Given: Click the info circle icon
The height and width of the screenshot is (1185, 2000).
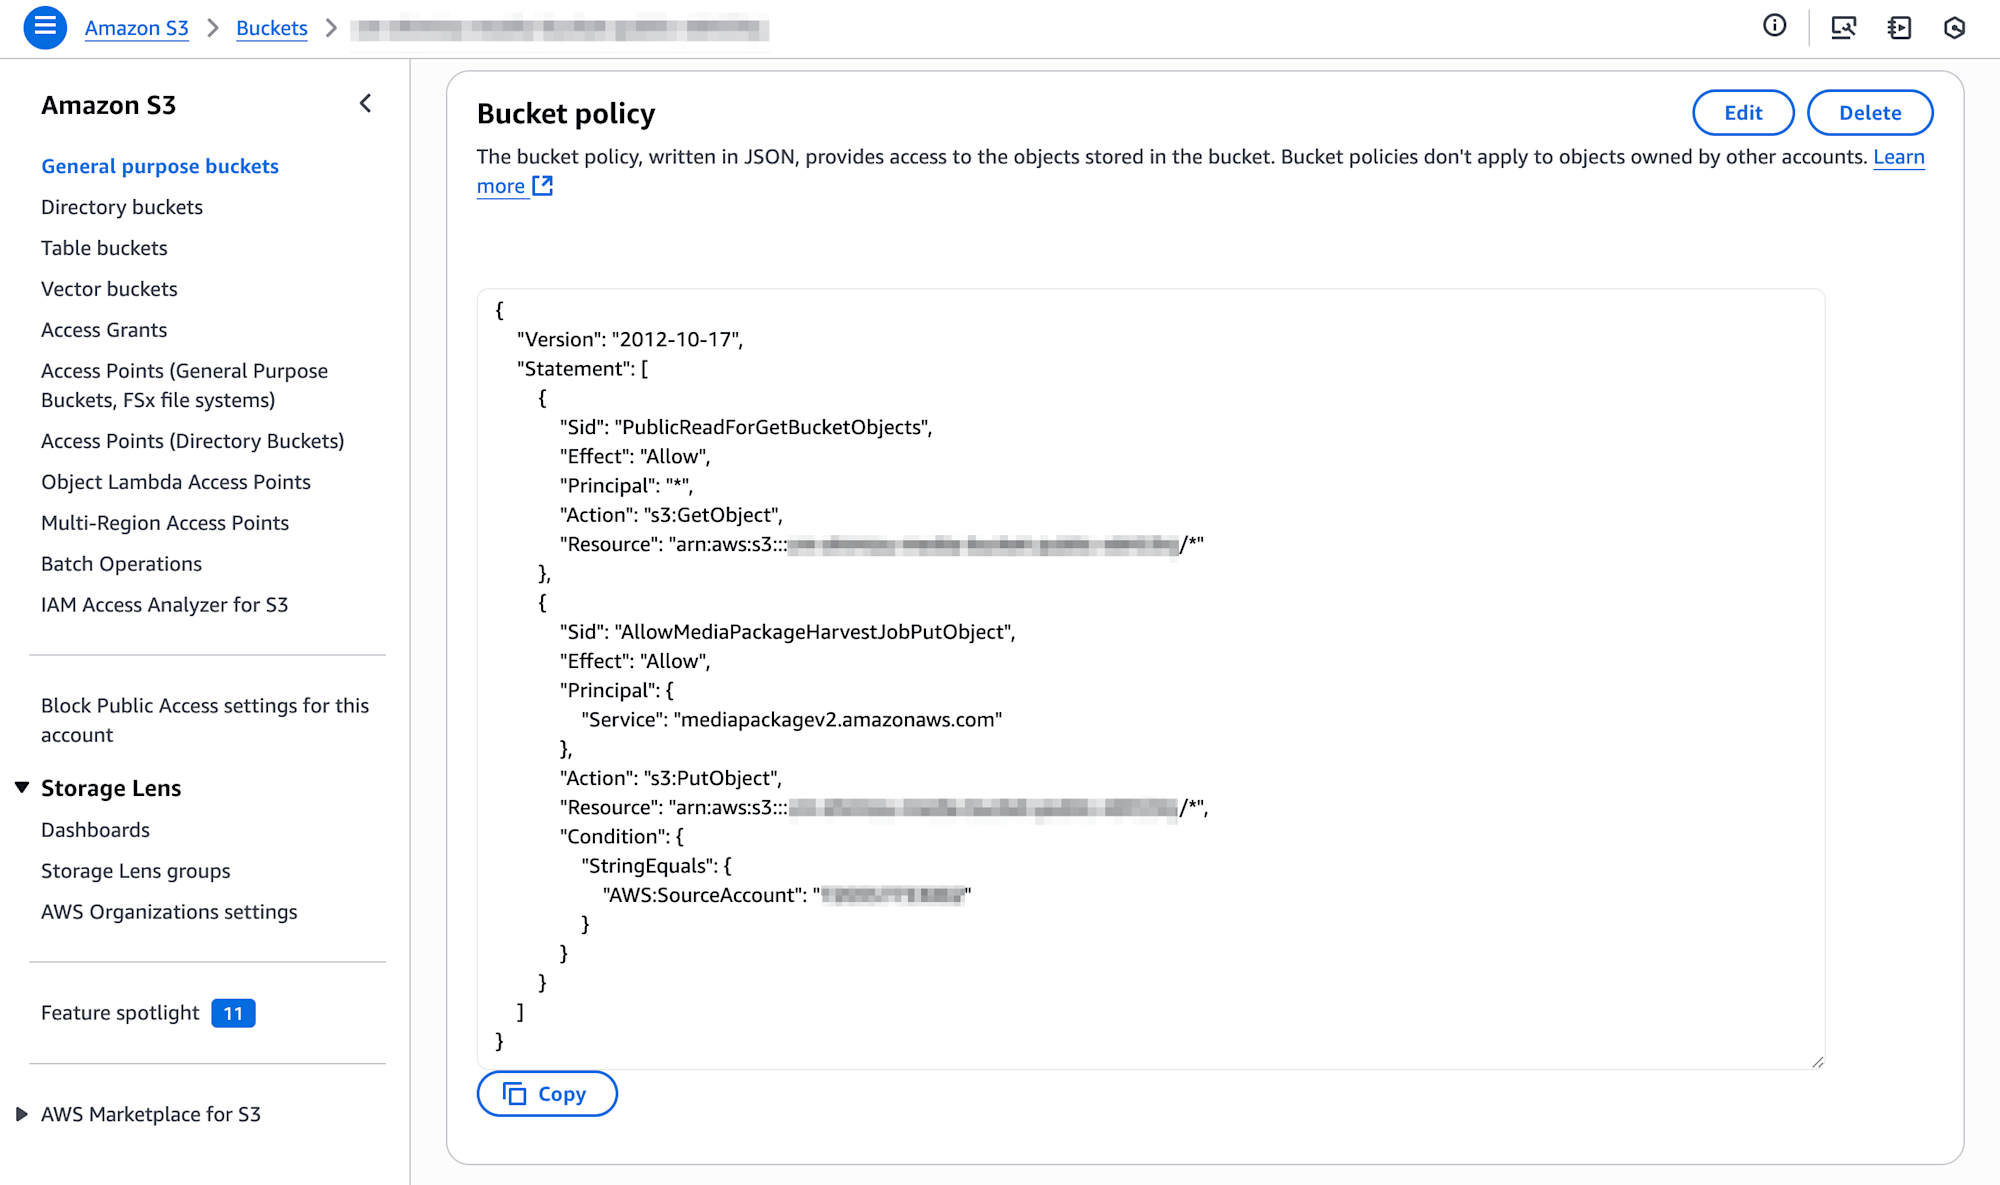Looking at the screenshot, I should pos(1775,26).
